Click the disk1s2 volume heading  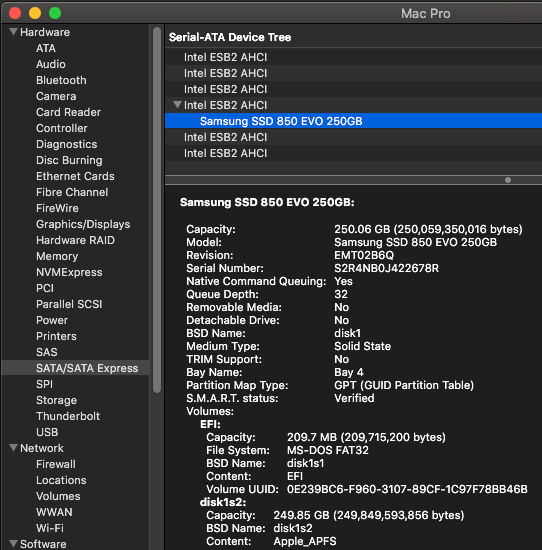[223, 502]
